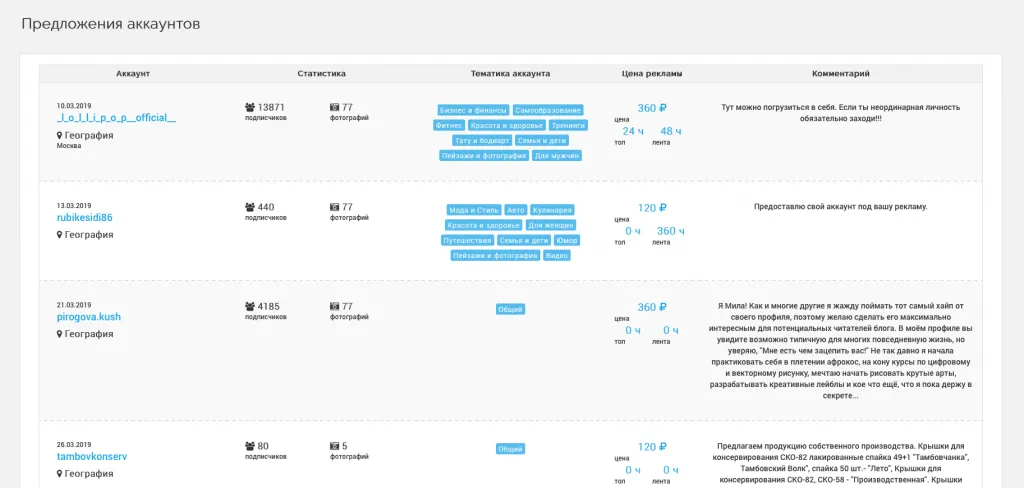Click the comment starting 'Предлагаем продукцию собственного производства'
The width and height of the screenshot is (1024, 488).
(840, 464)
